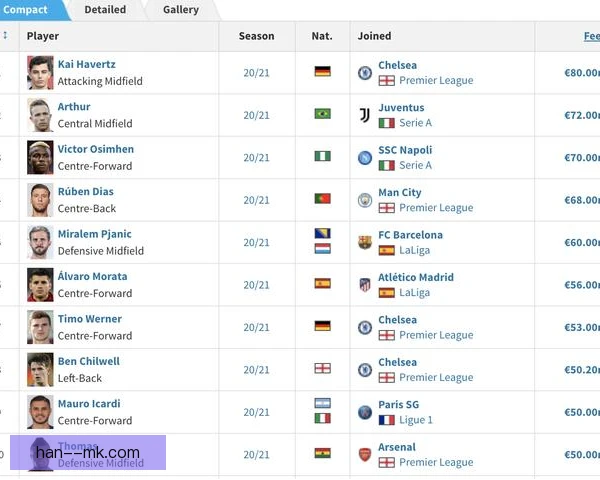Select the Compact view tab

tap(25, 10)
